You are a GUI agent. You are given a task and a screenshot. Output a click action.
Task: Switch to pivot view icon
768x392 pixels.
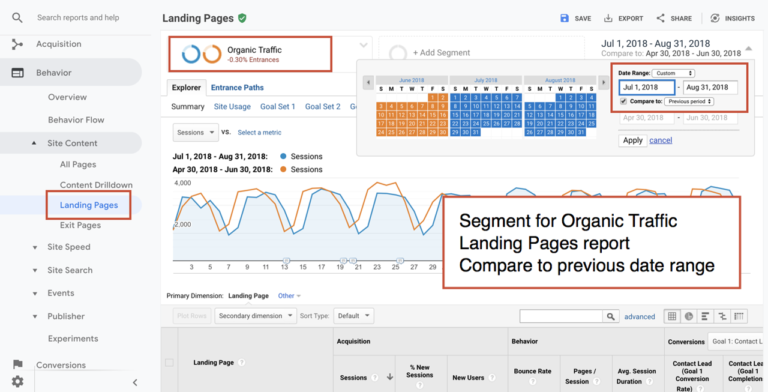[x=739, y=316]
